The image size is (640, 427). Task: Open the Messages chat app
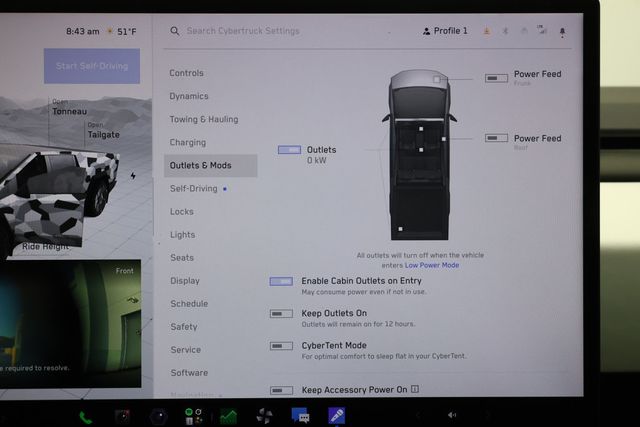300,416
